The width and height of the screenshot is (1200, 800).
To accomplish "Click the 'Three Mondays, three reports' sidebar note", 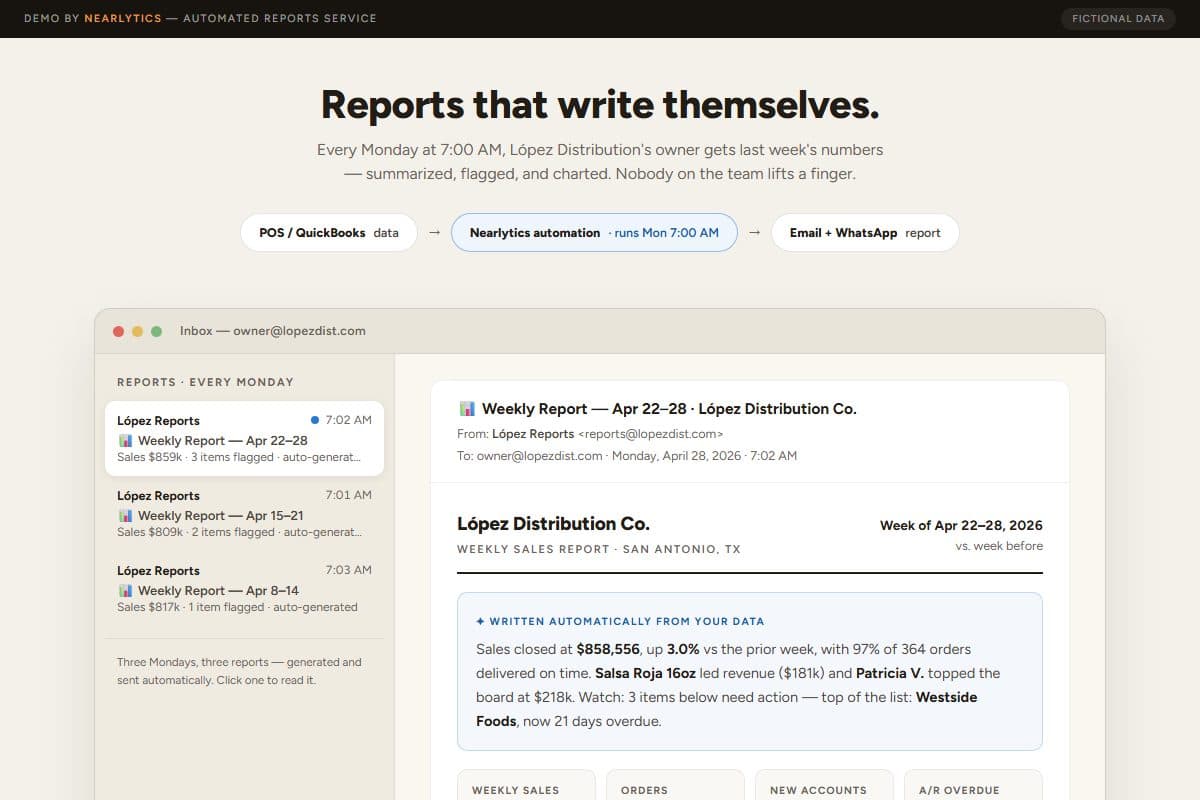I will [x=239, y=671].
